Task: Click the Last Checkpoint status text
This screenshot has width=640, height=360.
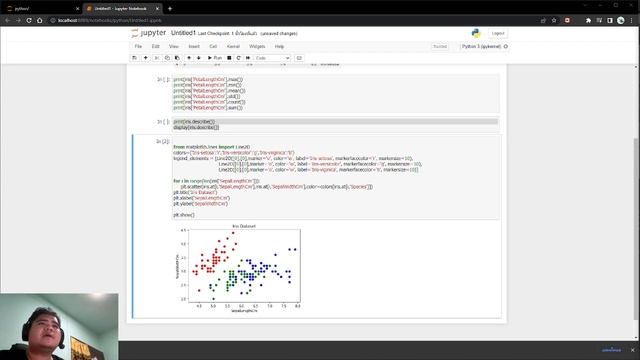Action: point(227,33)
